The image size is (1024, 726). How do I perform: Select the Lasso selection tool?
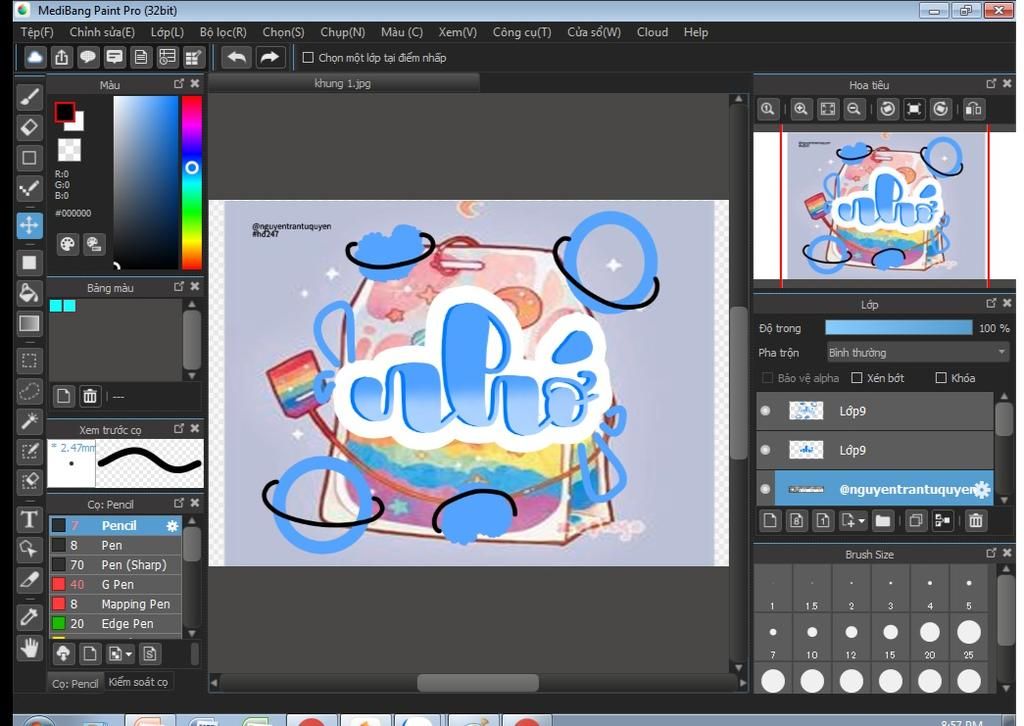click(x=29, y=391)
